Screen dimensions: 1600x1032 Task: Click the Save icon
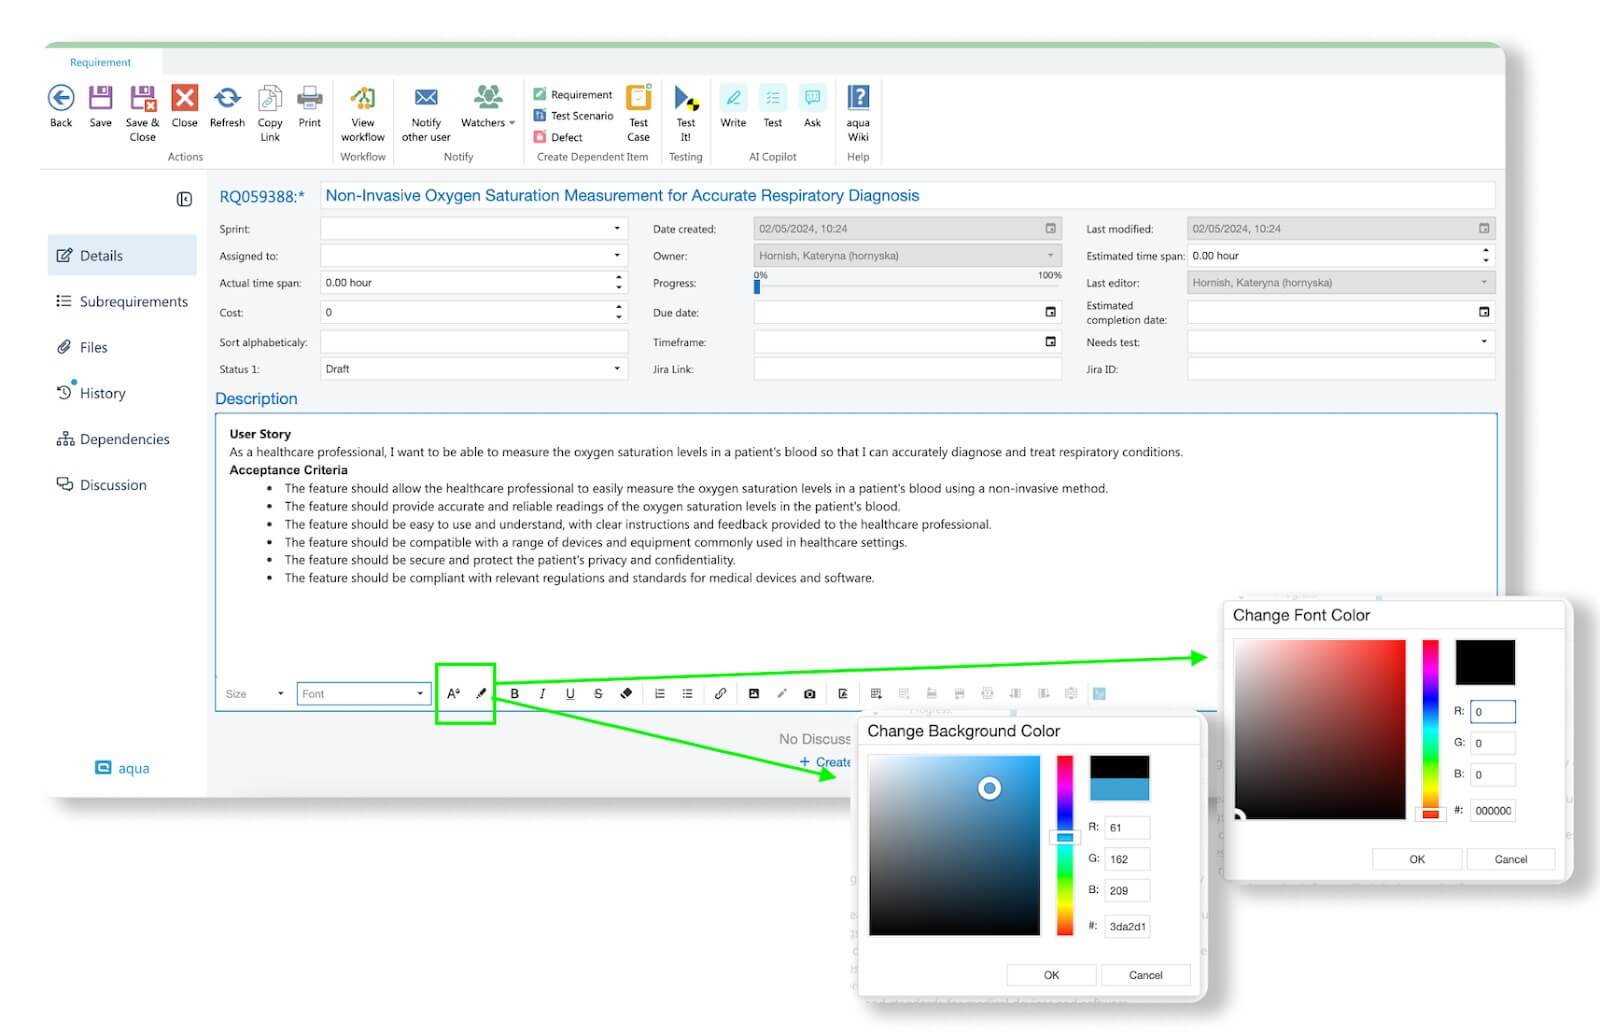pos(100,98)
